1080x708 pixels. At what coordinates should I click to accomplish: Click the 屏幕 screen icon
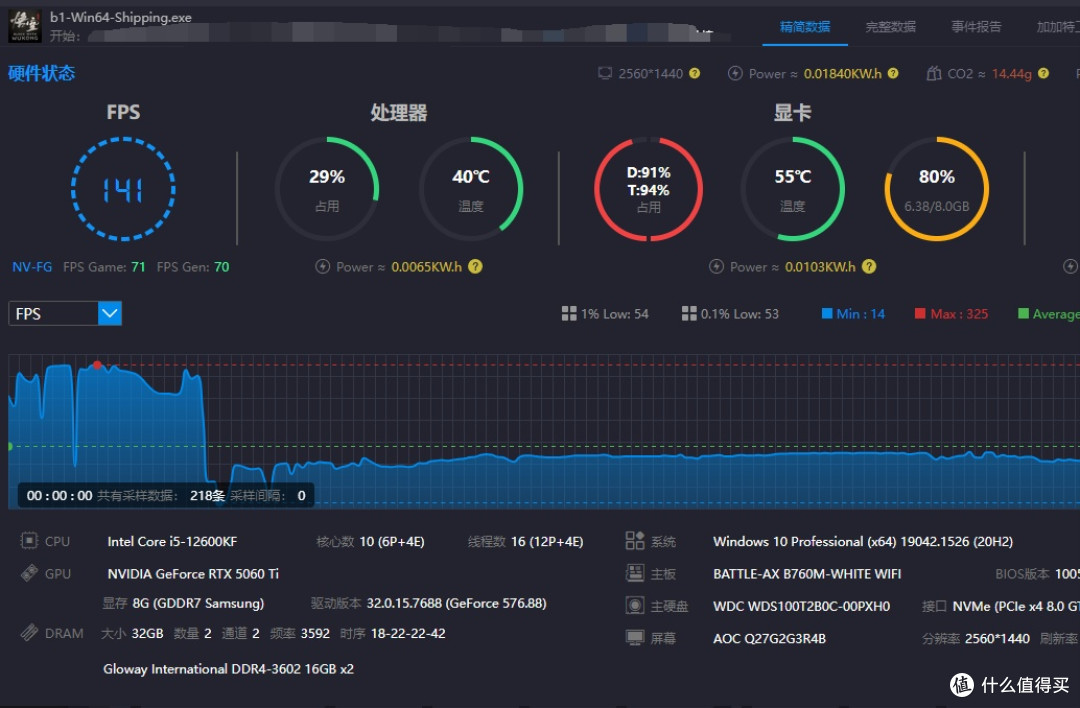[x=634, y=638]
